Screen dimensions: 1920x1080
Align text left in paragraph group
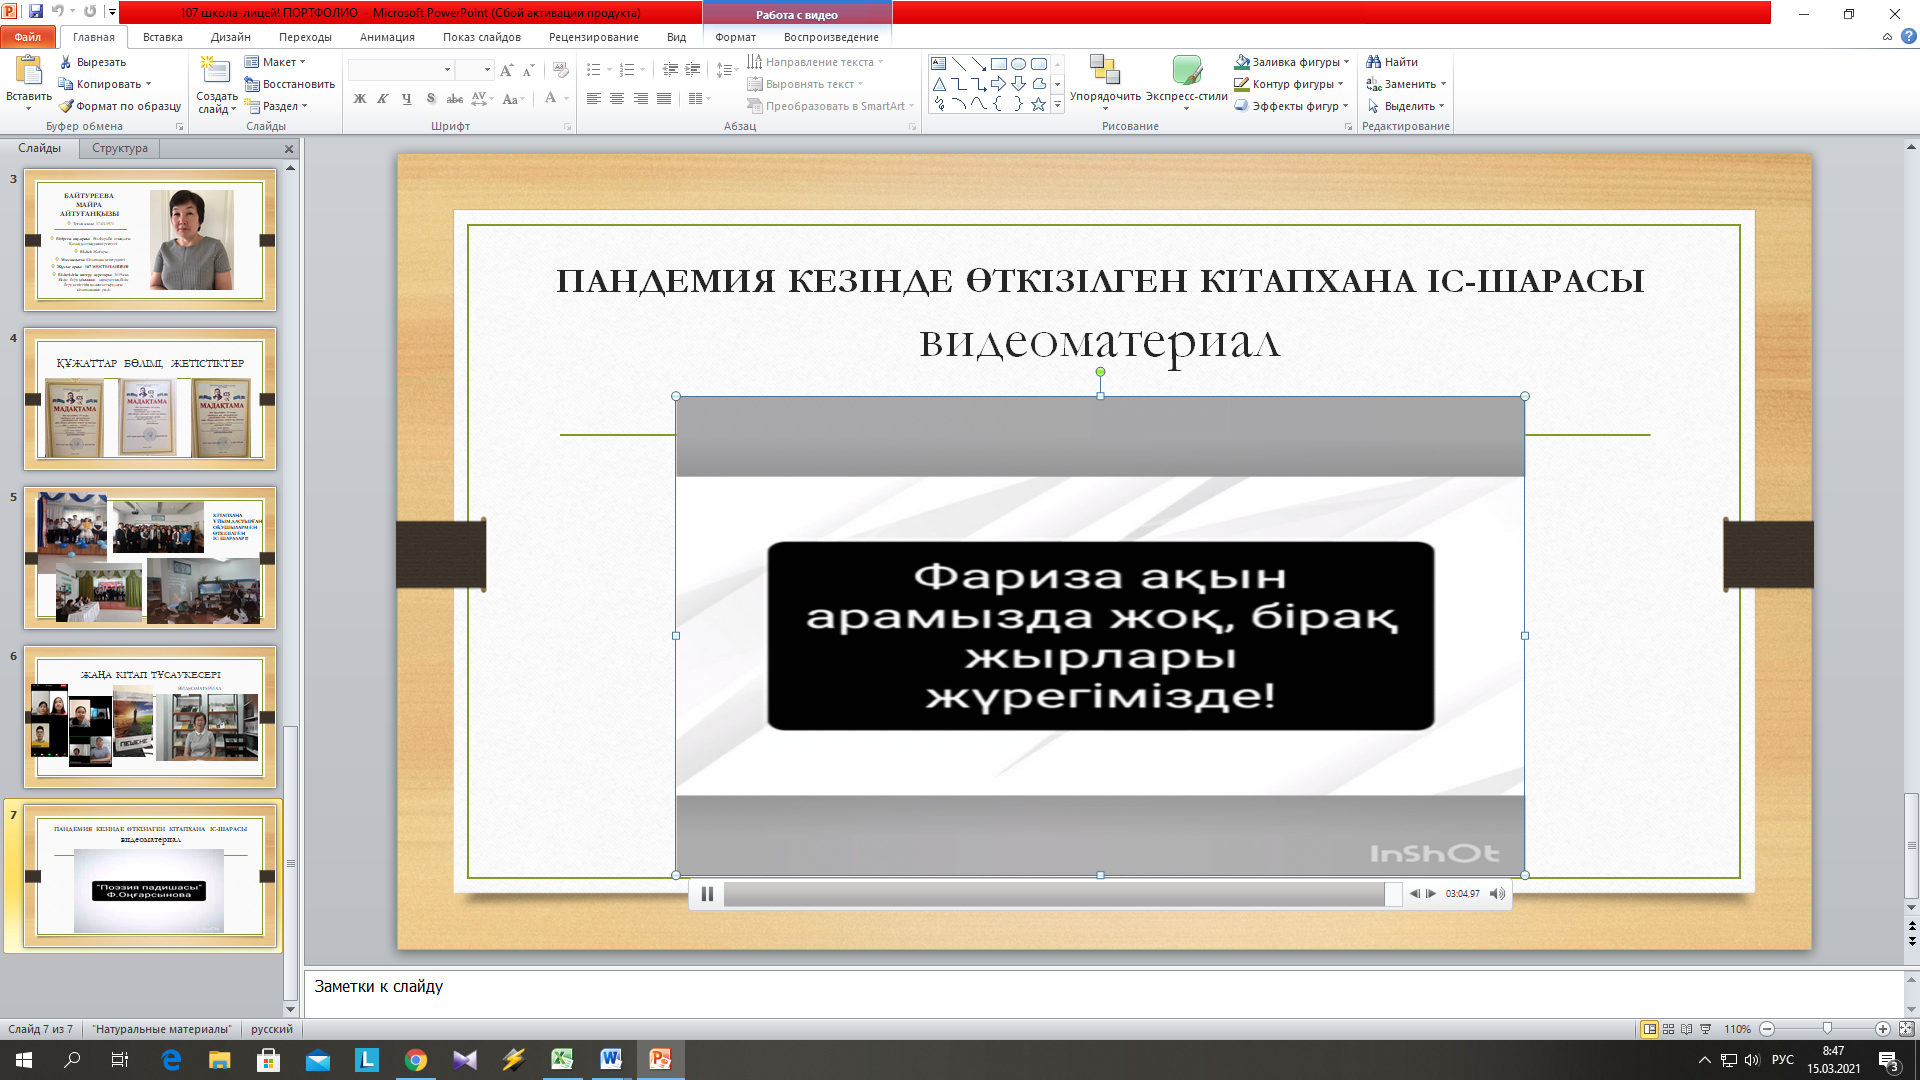pyautogui.click(x=594, y=99)
